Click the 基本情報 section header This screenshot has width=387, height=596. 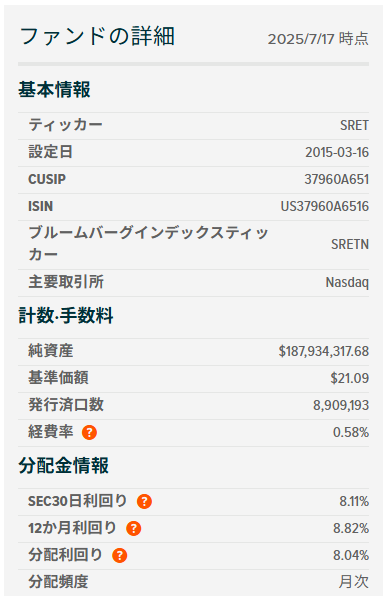(x=54, y=90)
